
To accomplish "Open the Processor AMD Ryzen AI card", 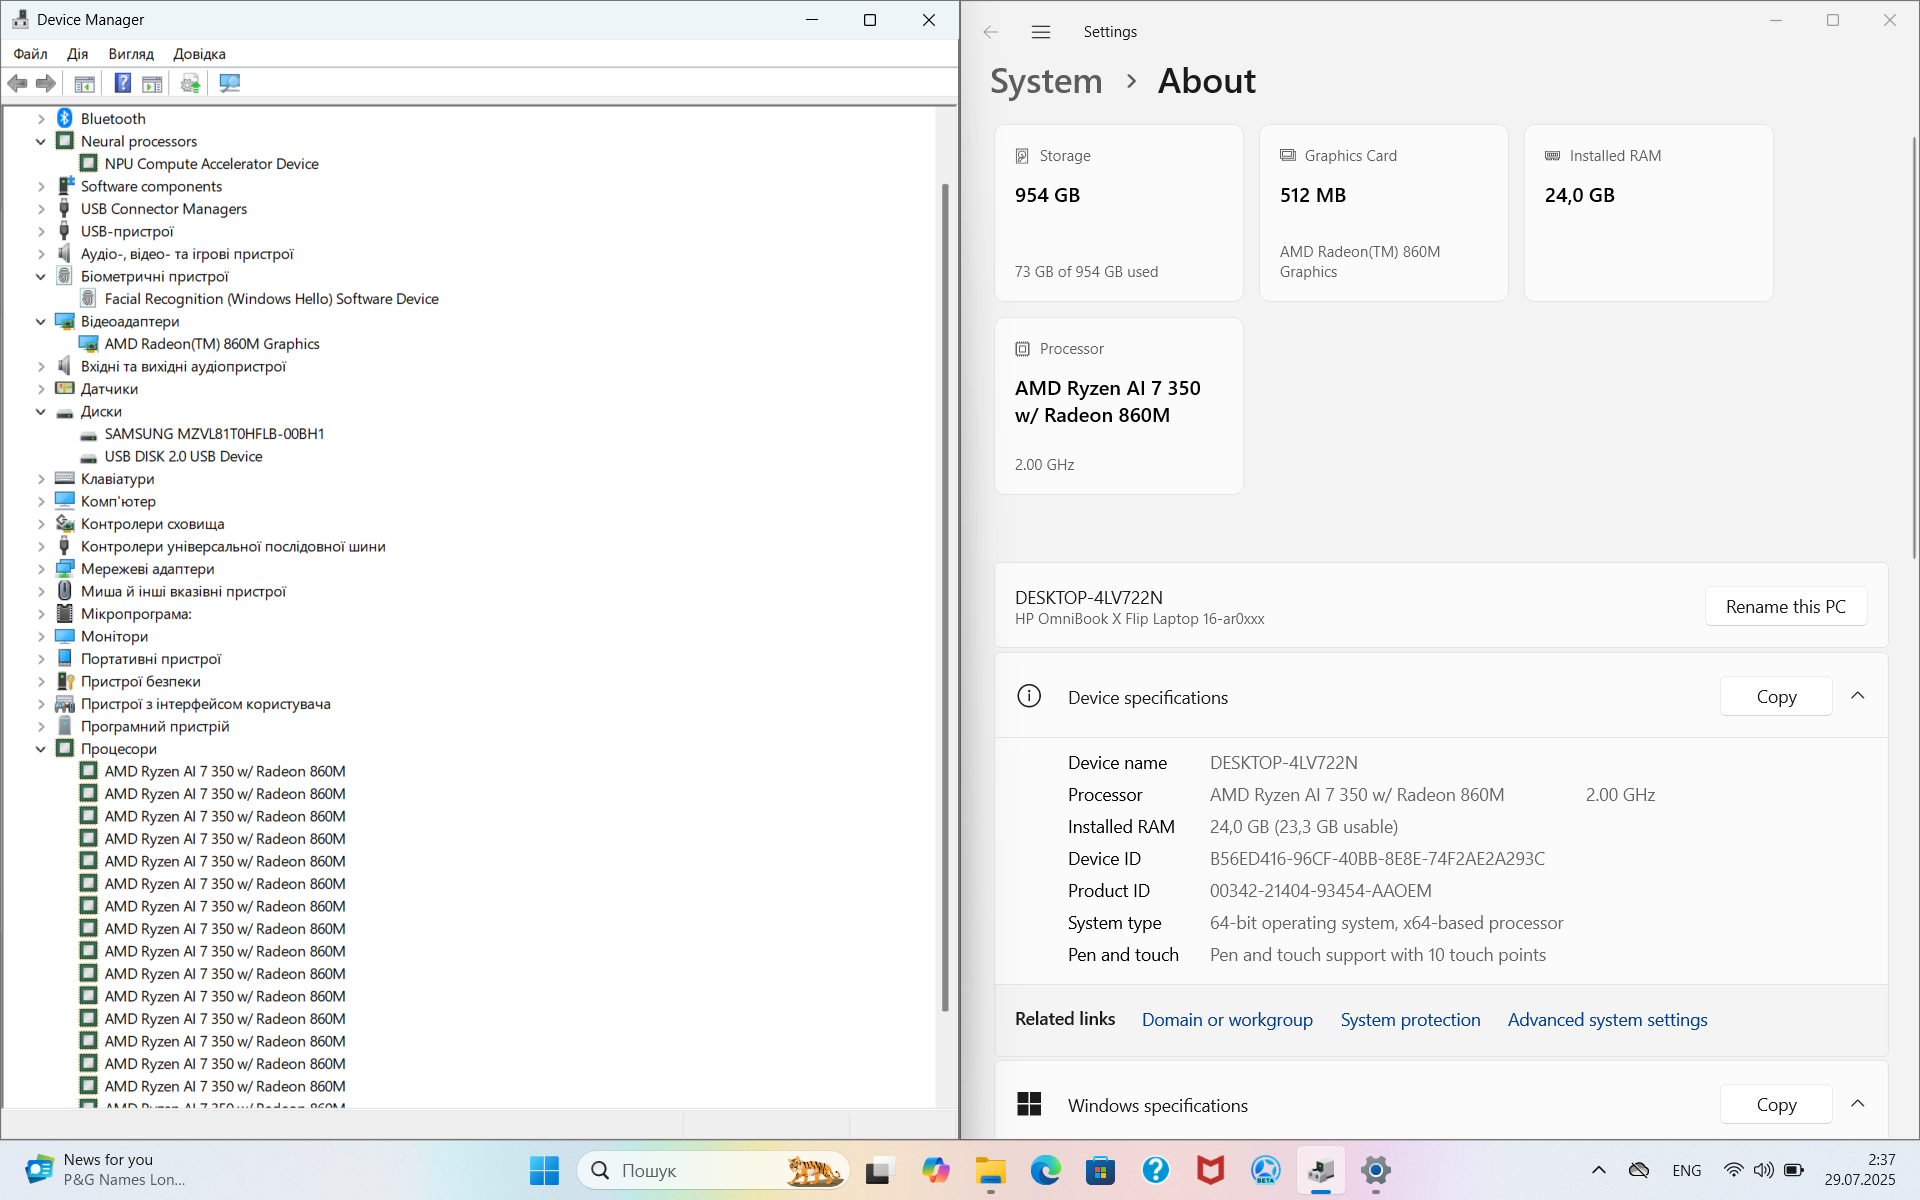I will pyautogui.click(x=1119, y=406).
